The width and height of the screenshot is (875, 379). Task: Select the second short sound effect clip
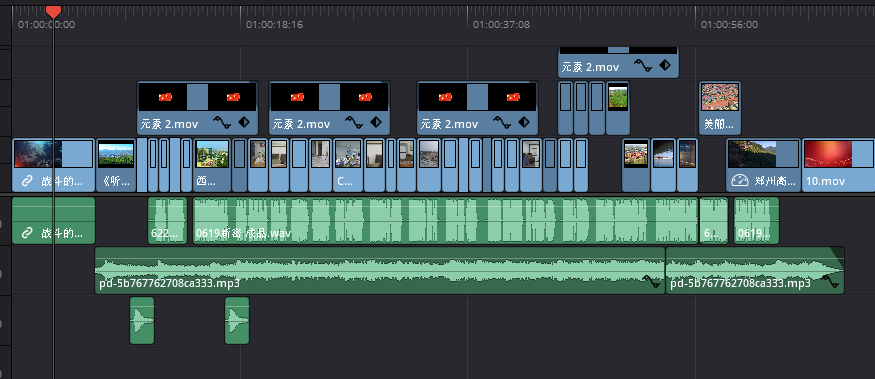tap(237, 320)
